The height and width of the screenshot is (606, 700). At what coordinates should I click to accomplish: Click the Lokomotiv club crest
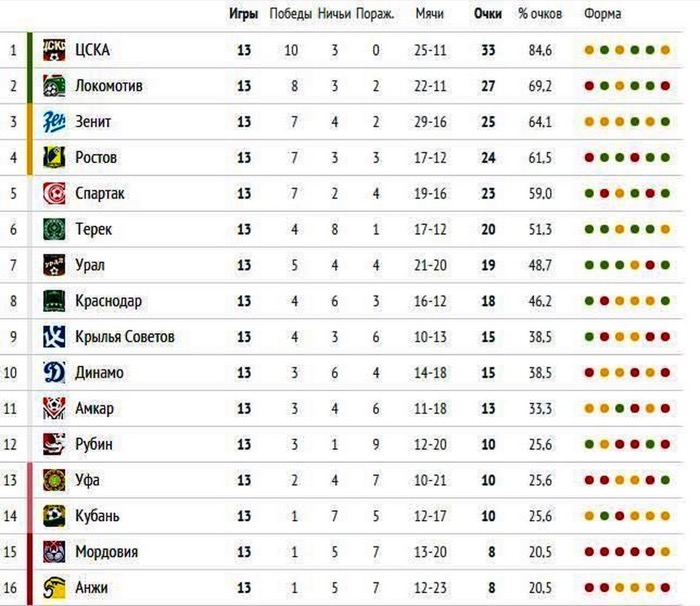click(x=54, y=85)
